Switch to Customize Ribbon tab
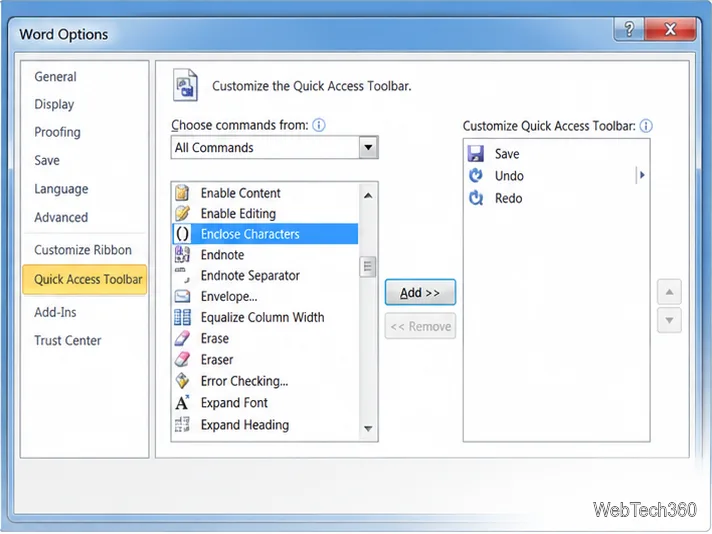712x534 pixels. 83,250
